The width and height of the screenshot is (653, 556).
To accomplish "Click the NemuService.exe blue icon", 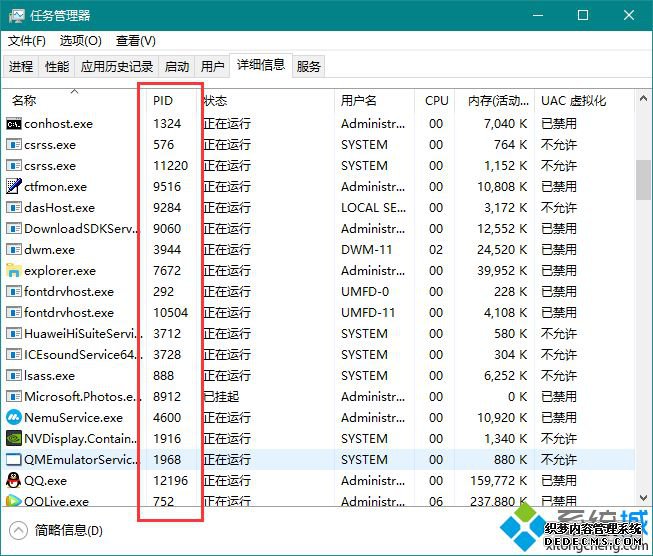I will [14, 418].
